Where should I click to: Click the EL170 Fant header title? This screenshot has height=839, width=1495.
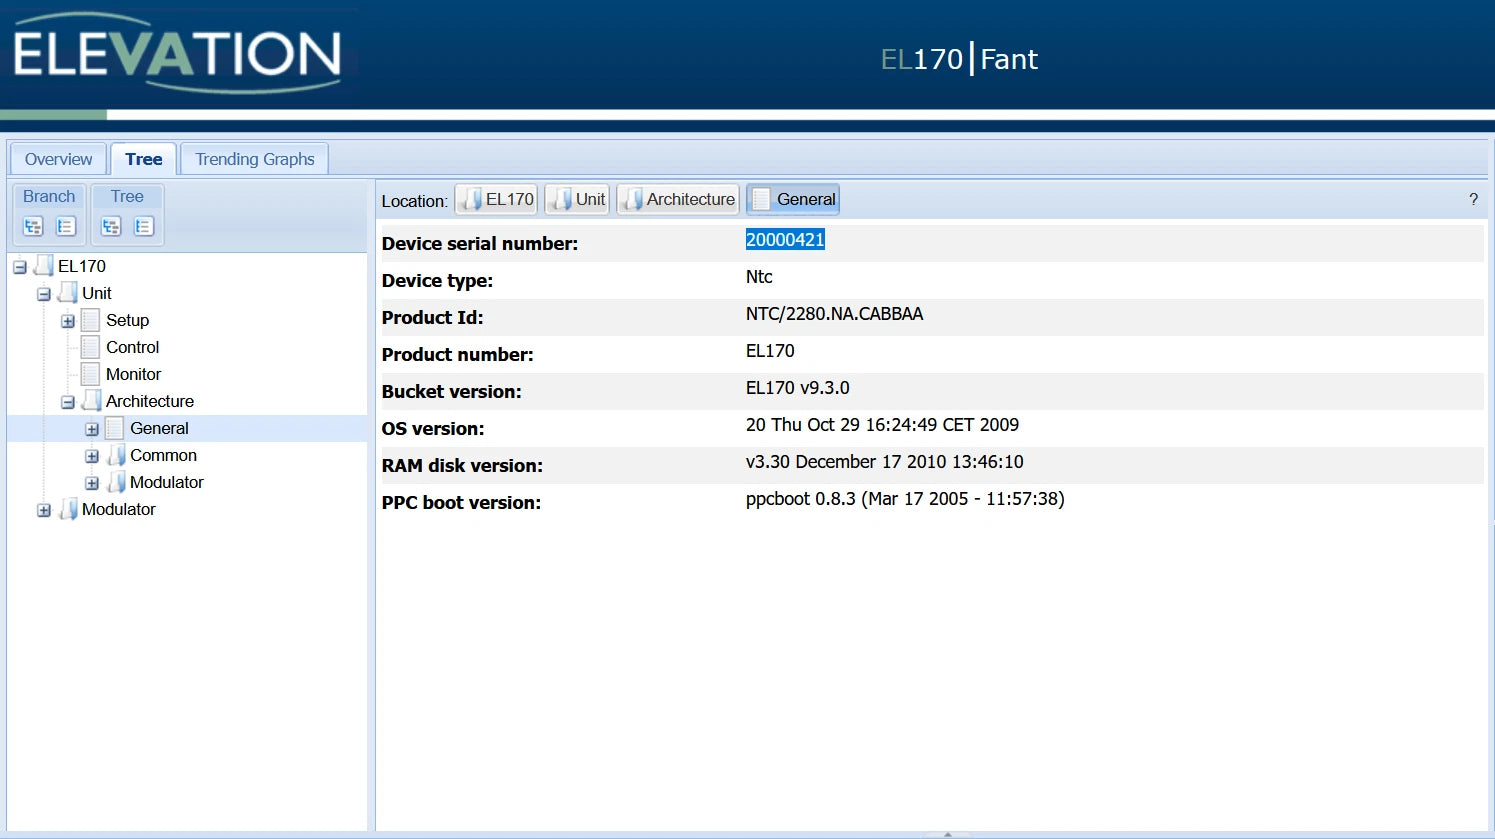959,59
